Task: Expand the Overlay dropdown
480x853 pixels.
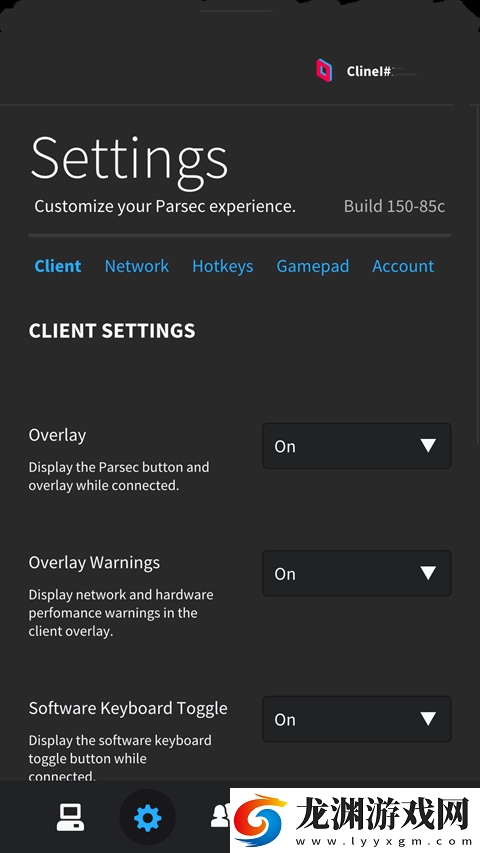Action: 357,446
